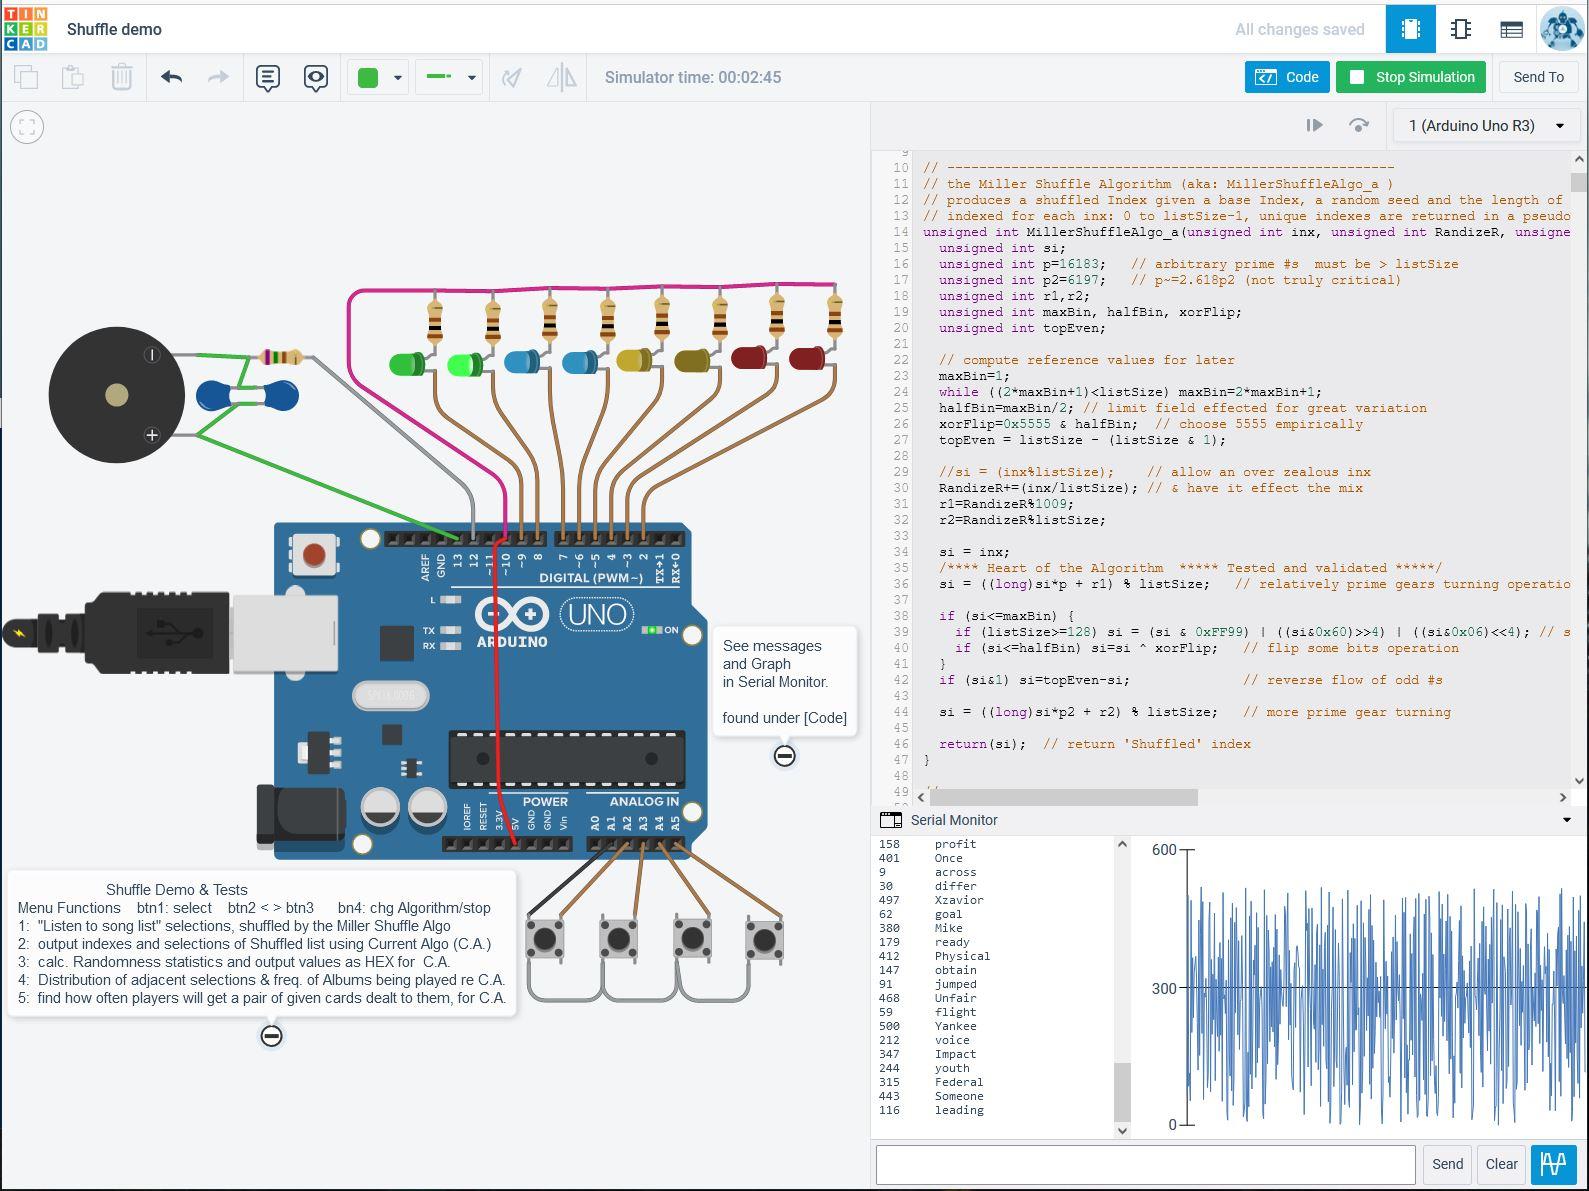Click the debugger step-over icon
This screenshot has width=1589, height=1191.
click(x=1358, y=125)
